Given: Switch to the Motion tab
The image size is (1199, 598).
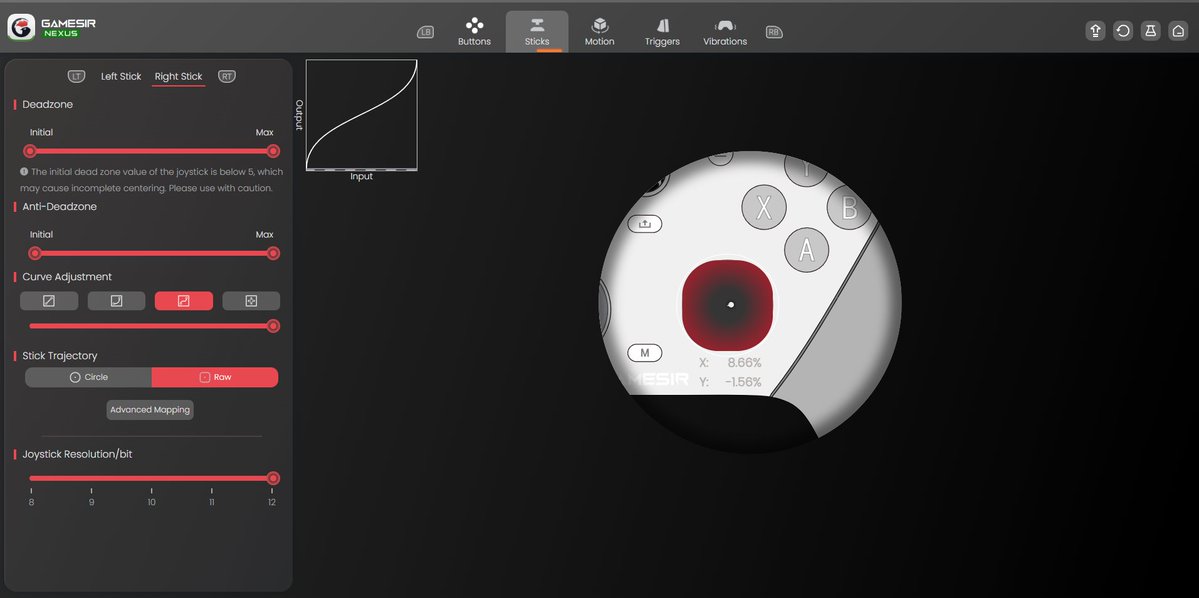Looking at the screenshot, I should coord(600,31).
